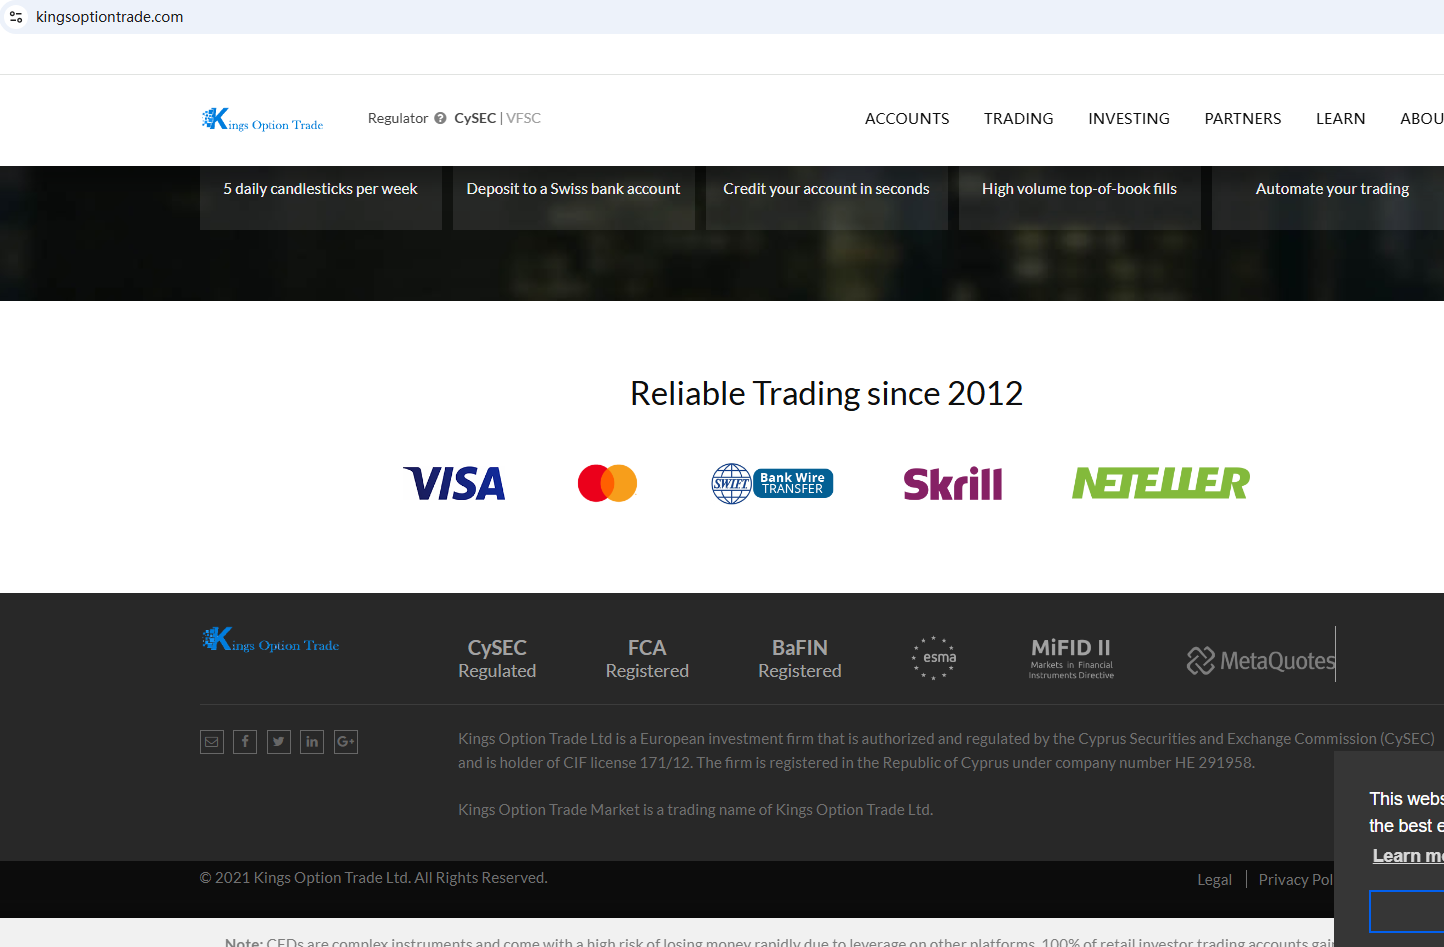Select the CySEC regulator option
Viewport: 1444px width, 947px height.
coord(475,118)
